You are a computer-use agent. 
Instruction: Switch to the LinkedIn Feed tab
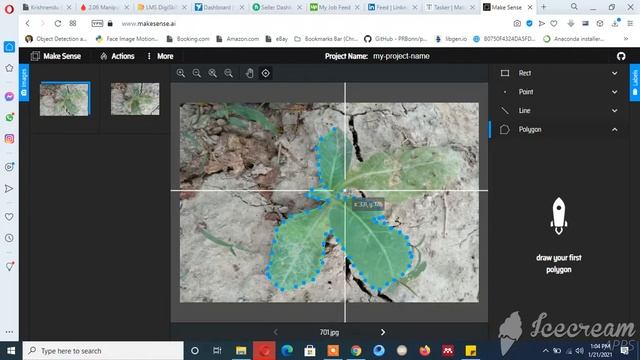point(392,7)
